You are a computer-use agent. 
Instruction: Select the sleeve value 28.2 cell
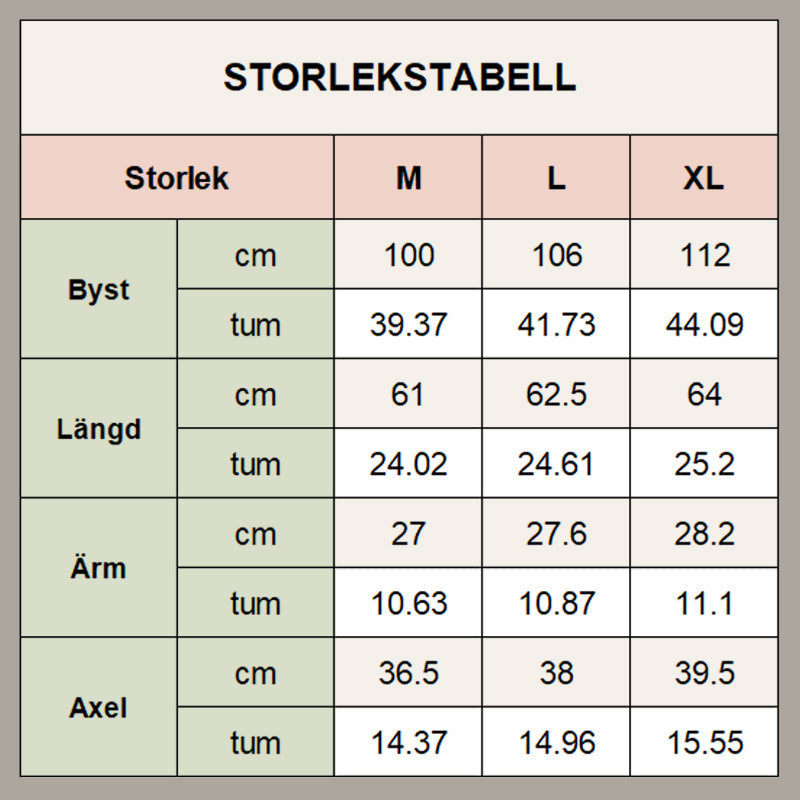pyautogui.click(x=704, y=534)
